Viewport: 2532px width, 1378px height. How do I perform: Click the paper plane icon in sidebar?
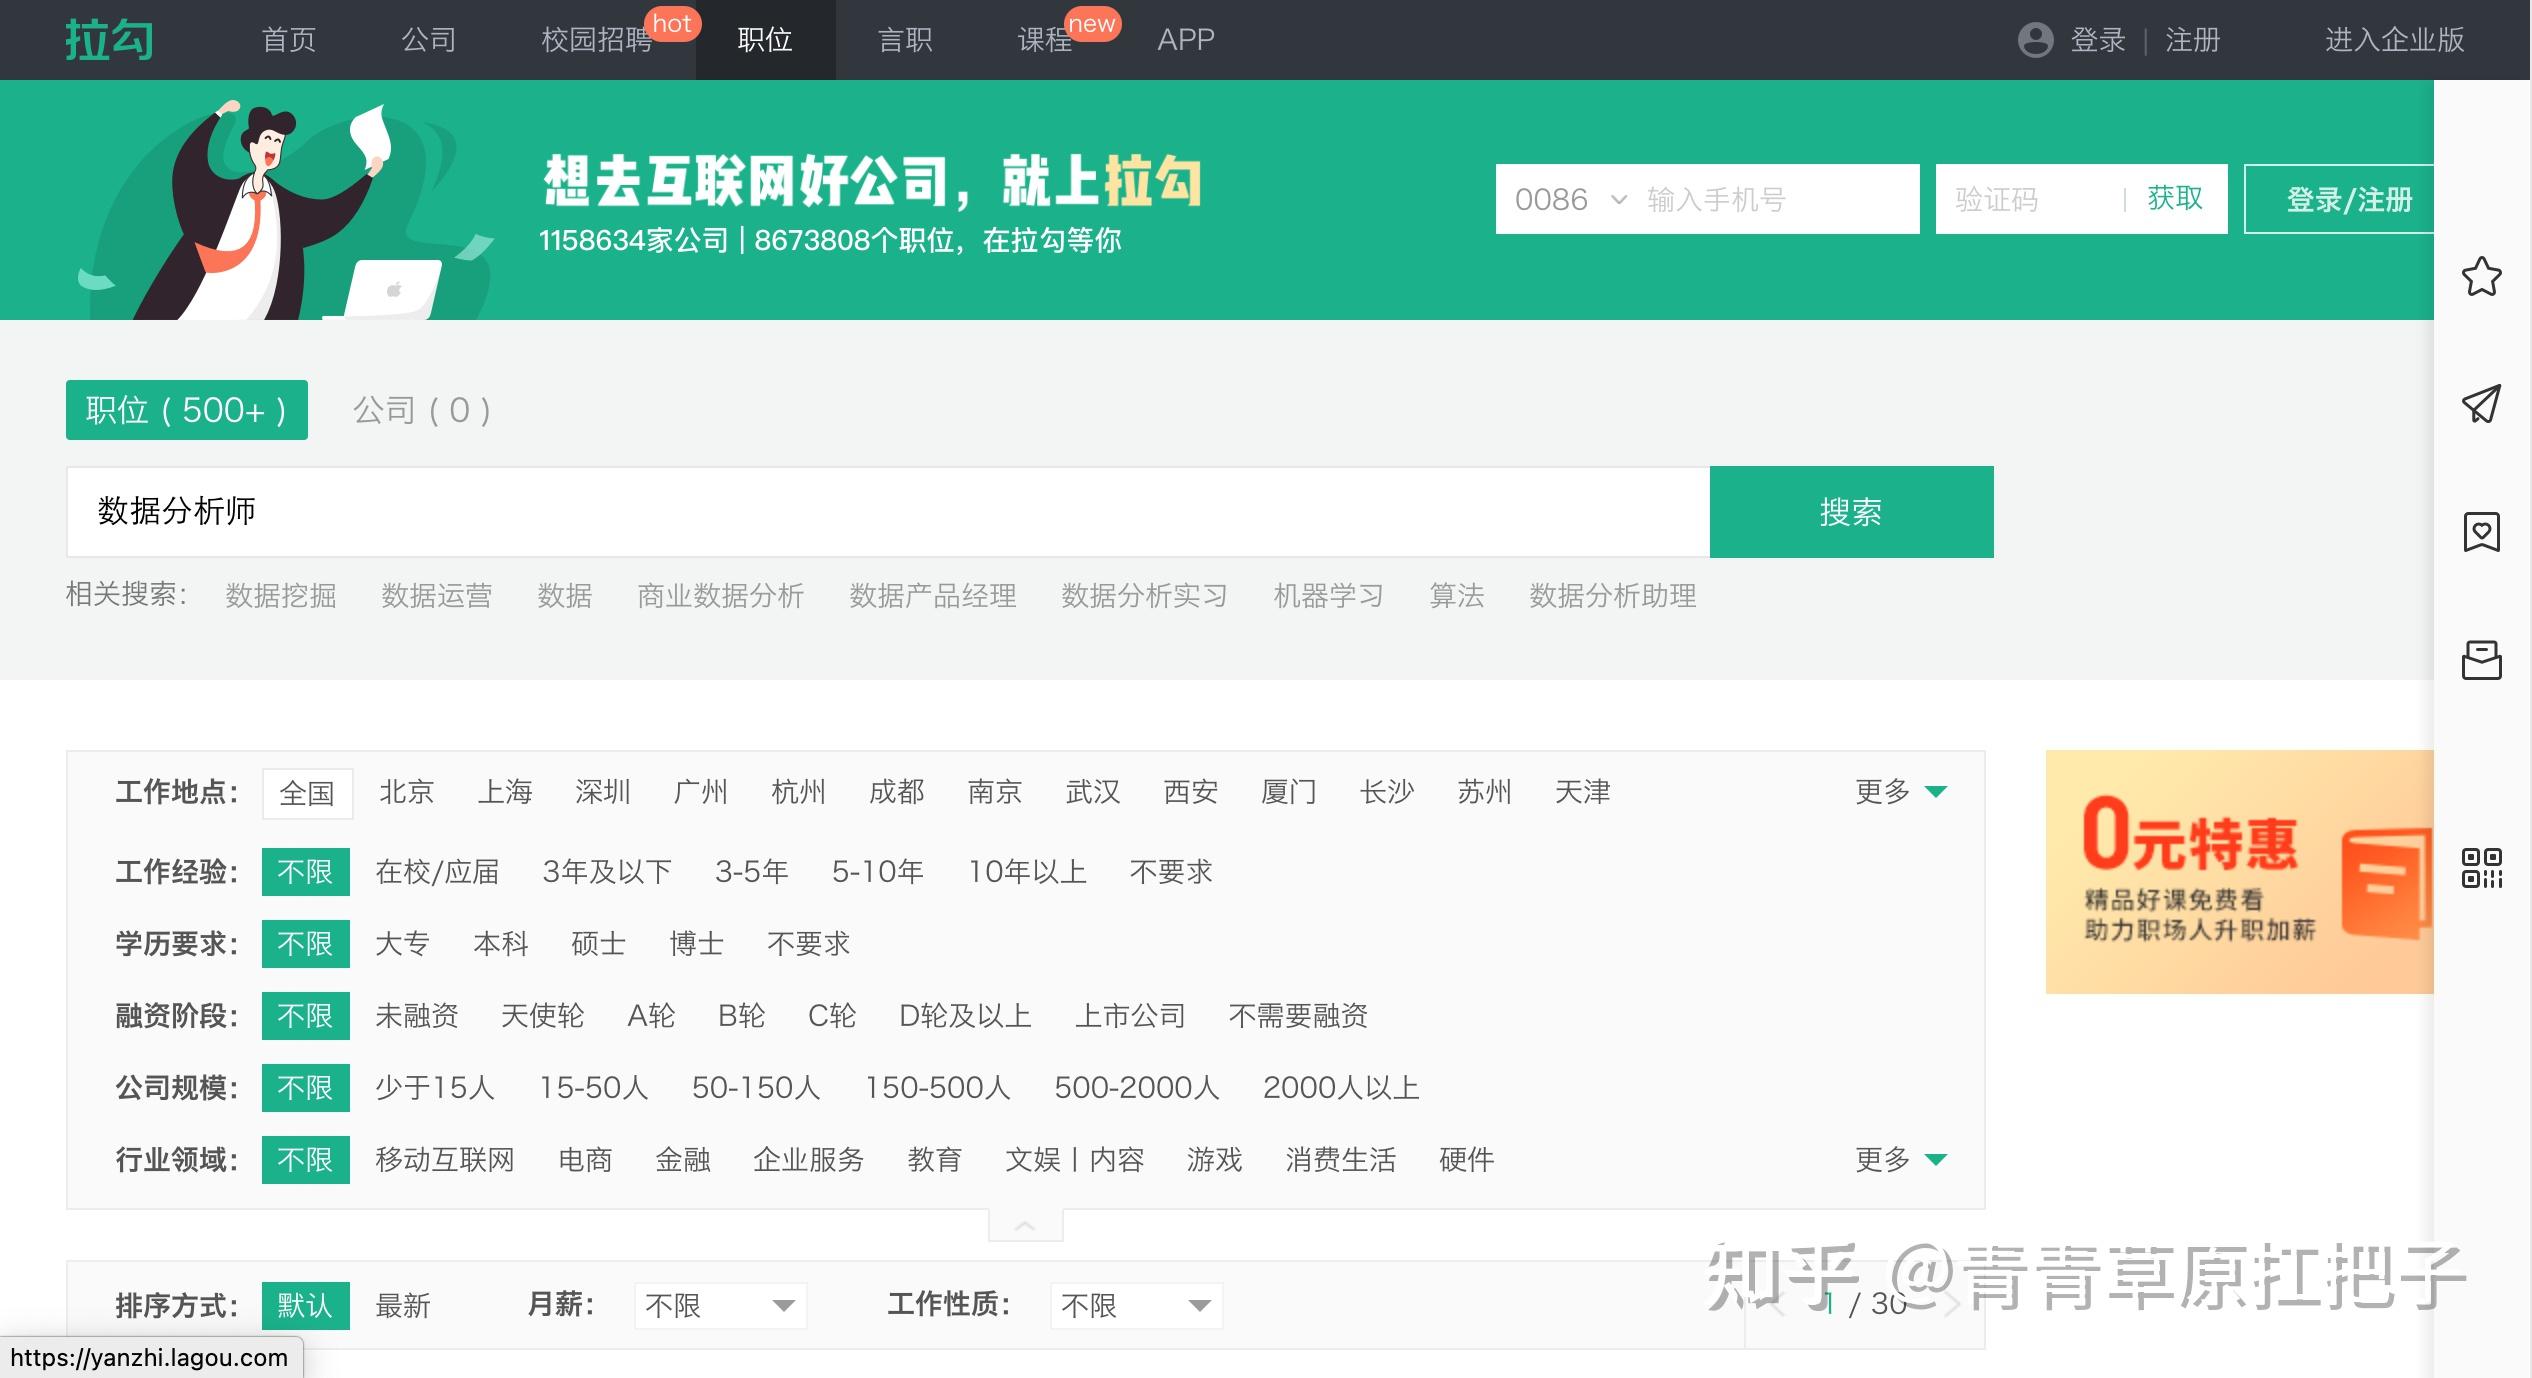[x=2481, y=404]
